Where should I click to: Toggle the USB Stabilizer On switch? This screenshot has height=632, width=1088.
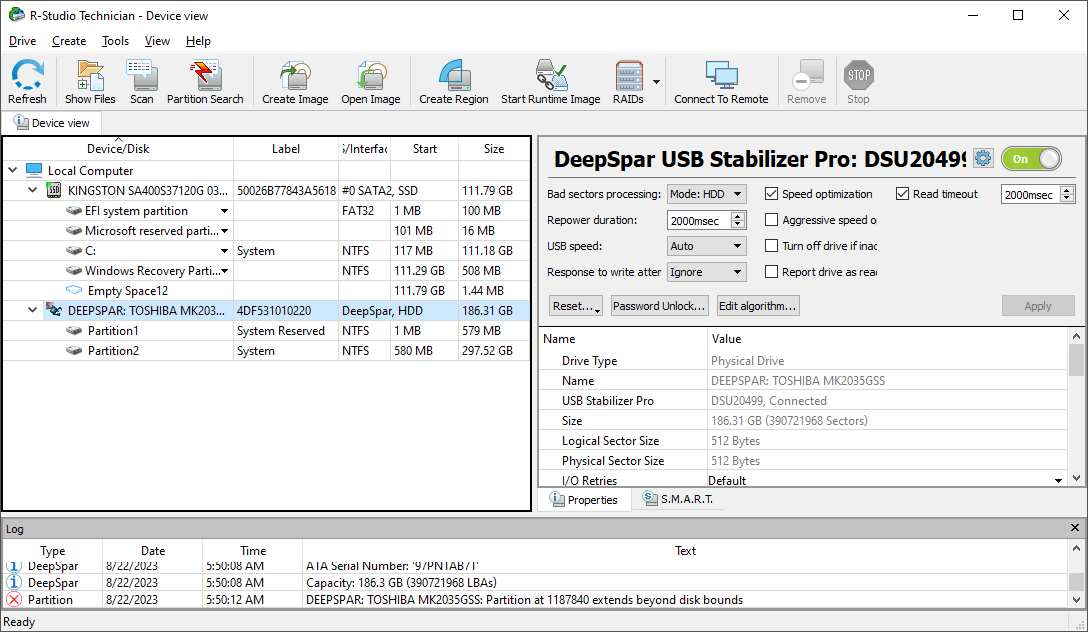point(1032,159)
